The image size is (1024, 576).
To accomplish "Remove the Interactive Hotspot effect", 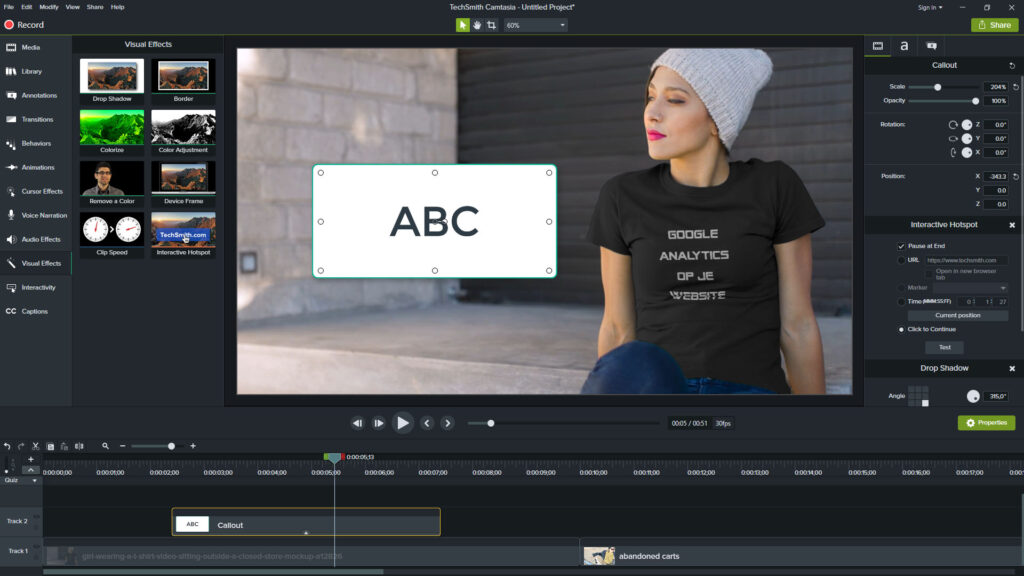I will (1012, 225).
